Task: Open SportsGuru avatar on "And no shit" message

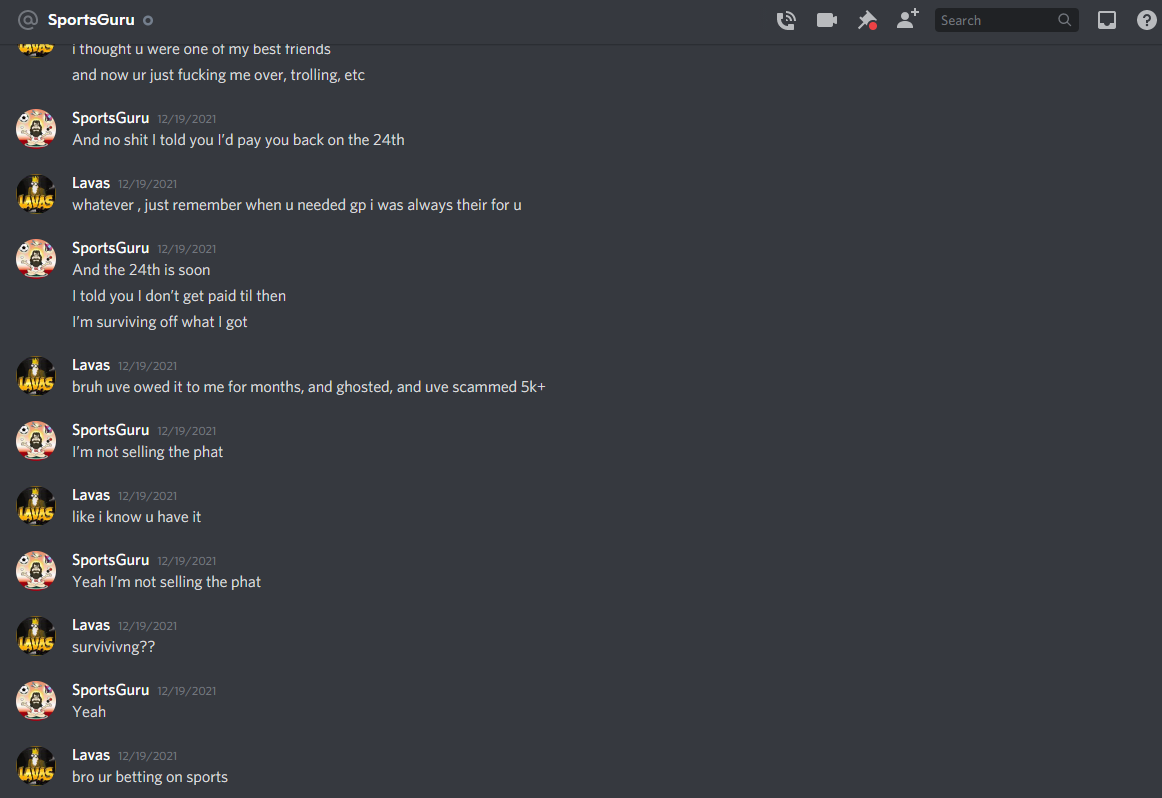Action: pyautogui.click(x=36, y=128)
